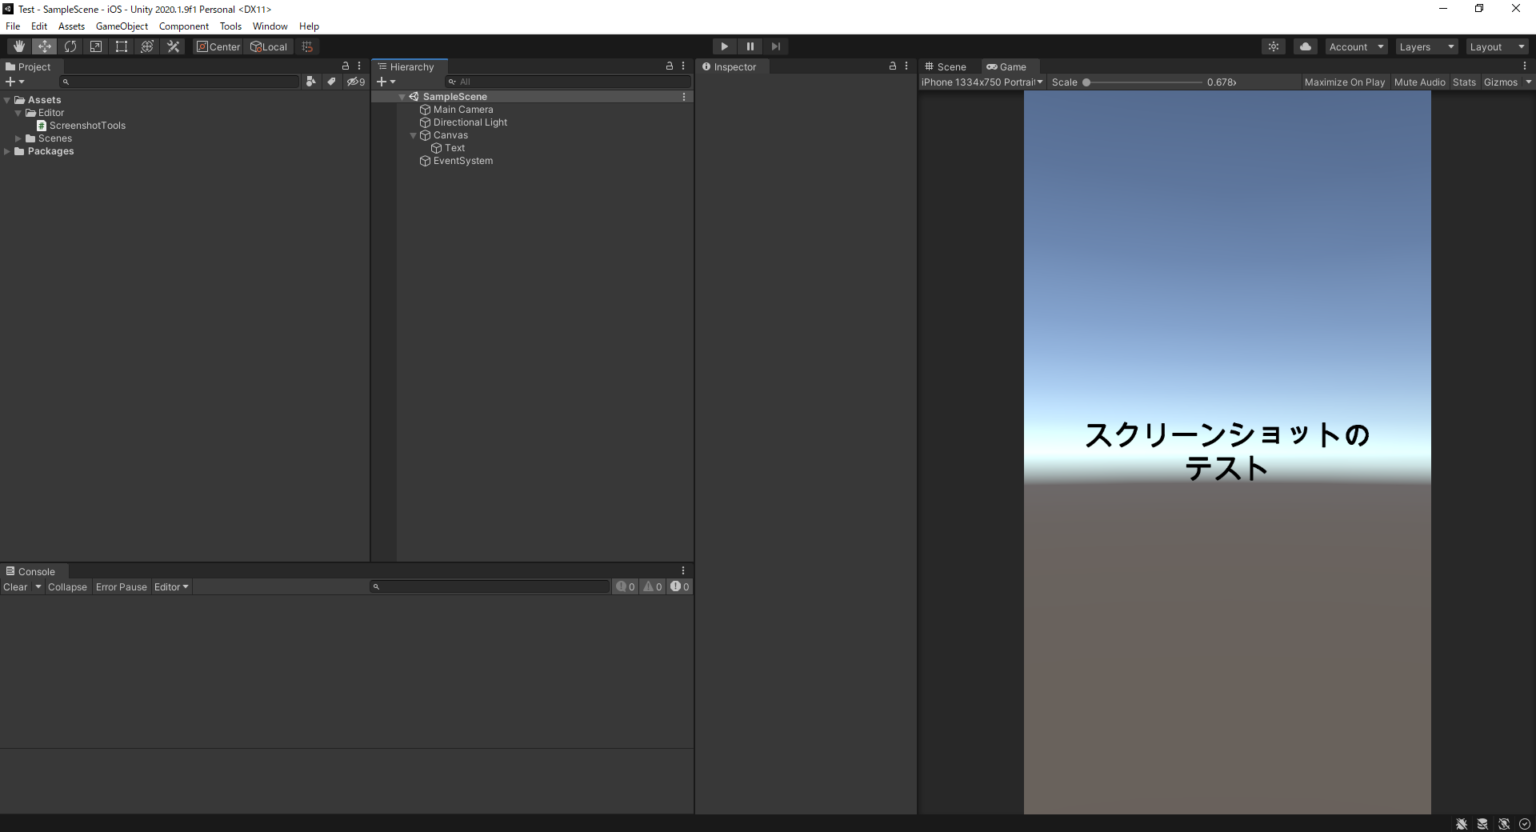Viewport: 1536px width, 832px height.
Task: Click Search by Type in Project panel
Action: click(x=311, y=82)
